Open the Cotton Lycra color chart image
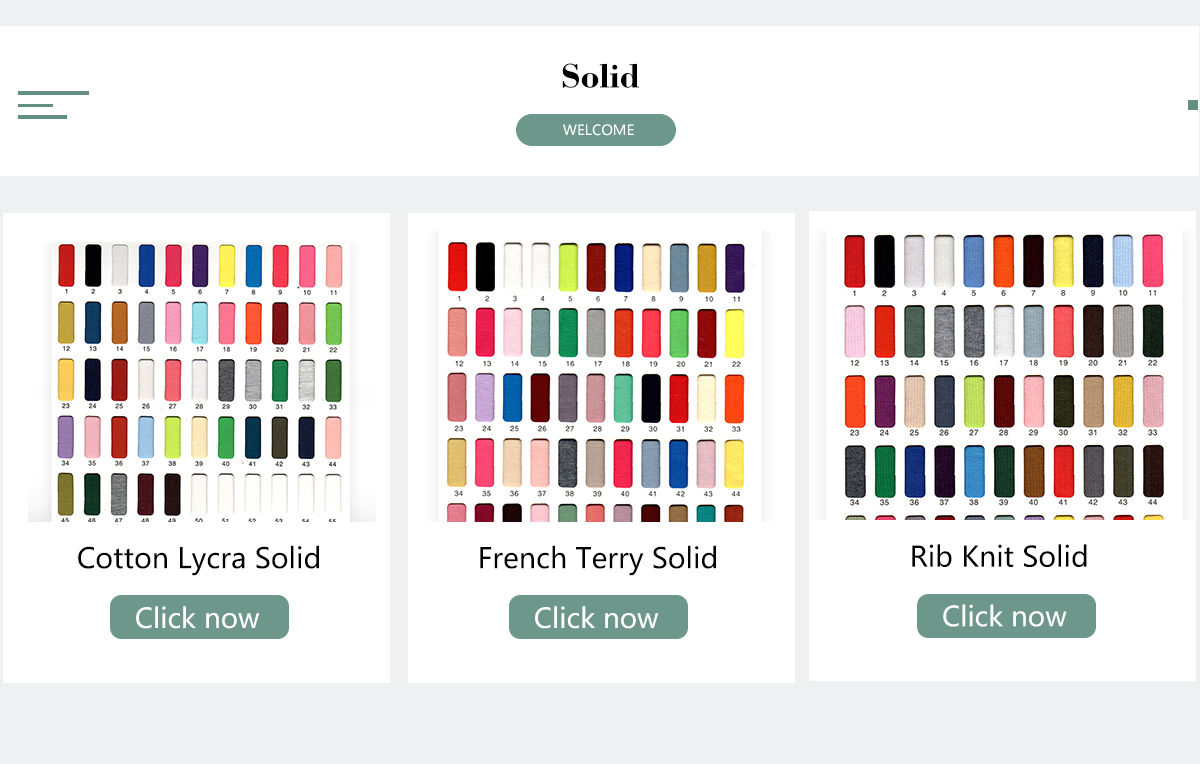Screen dimensions: 1200x764 (x=201, y=382)
